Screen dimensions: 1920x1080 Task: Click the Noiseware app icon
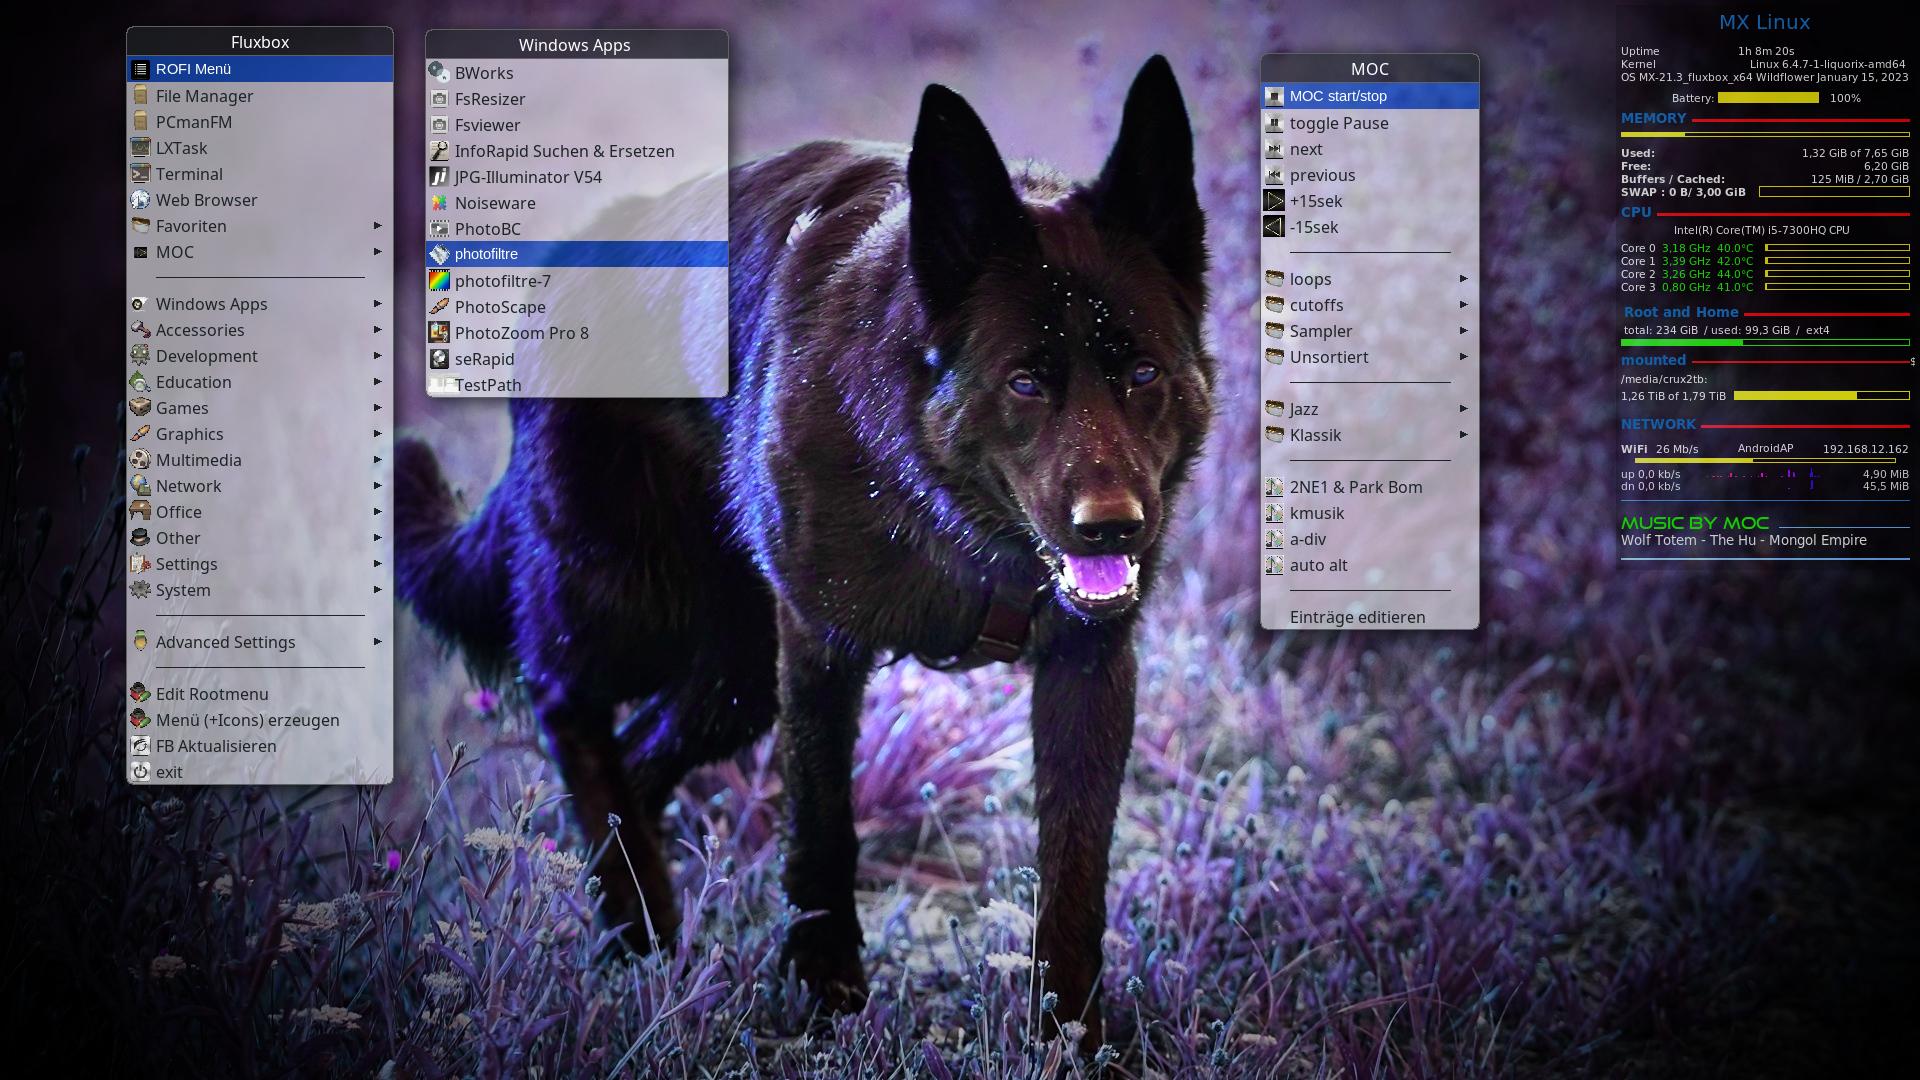(439, 203)
